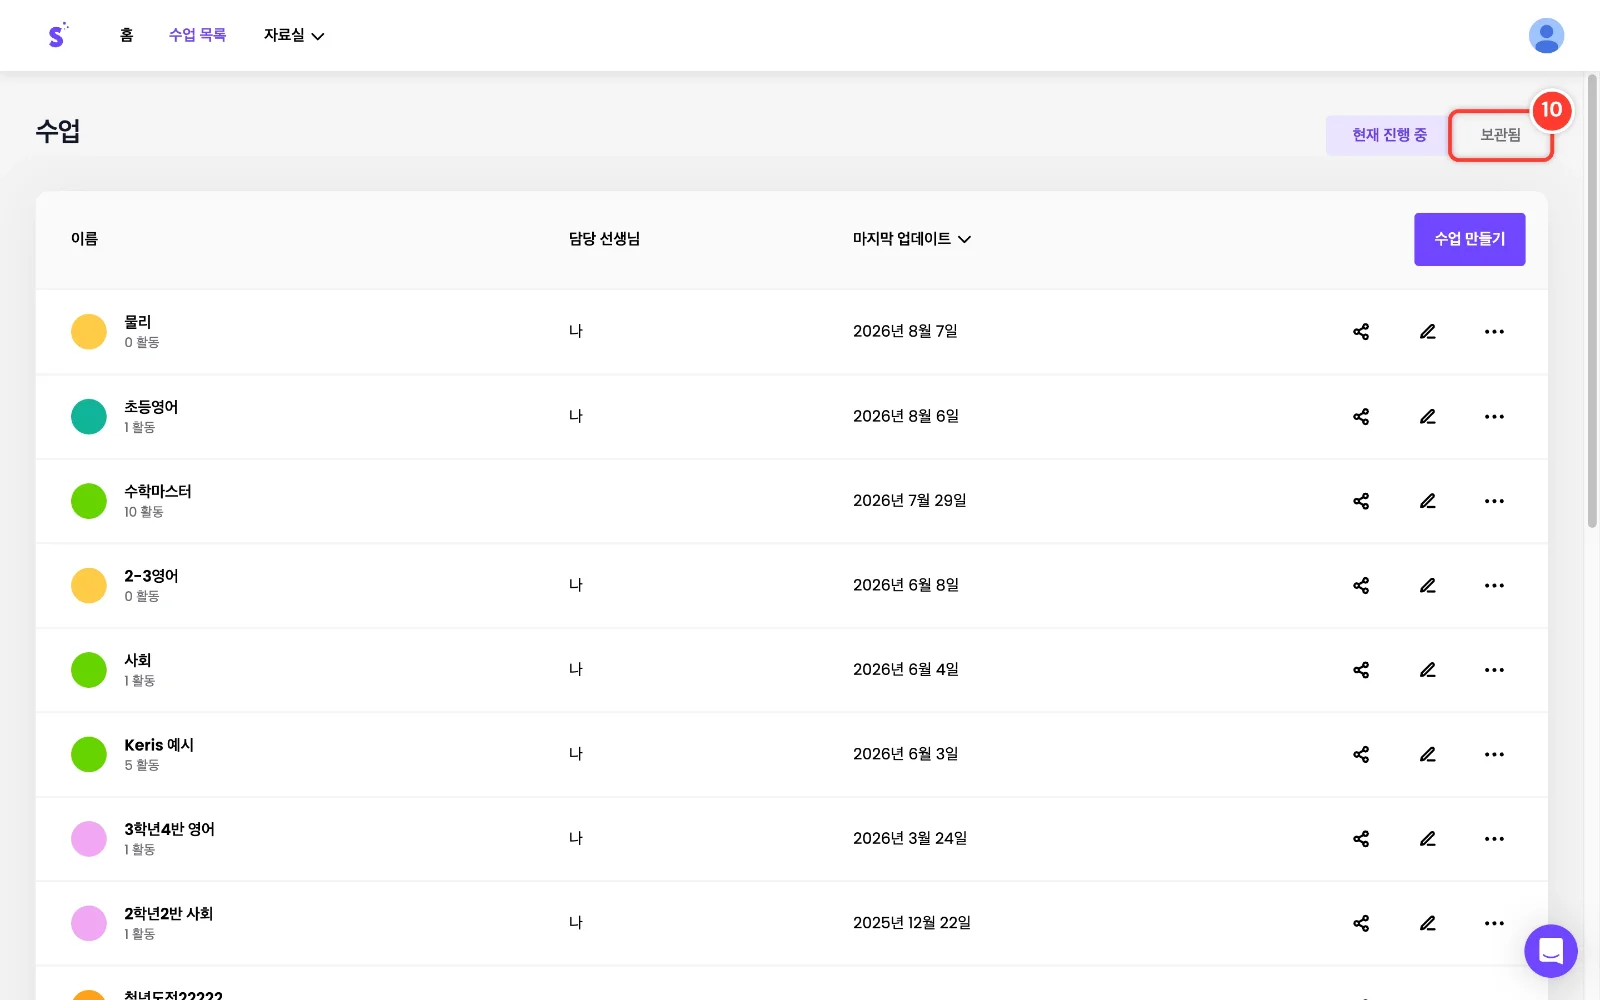Open more options for 3학년4반 영어
This screenshot has height=1000, width=1600.
click(x=1494, y=839)
